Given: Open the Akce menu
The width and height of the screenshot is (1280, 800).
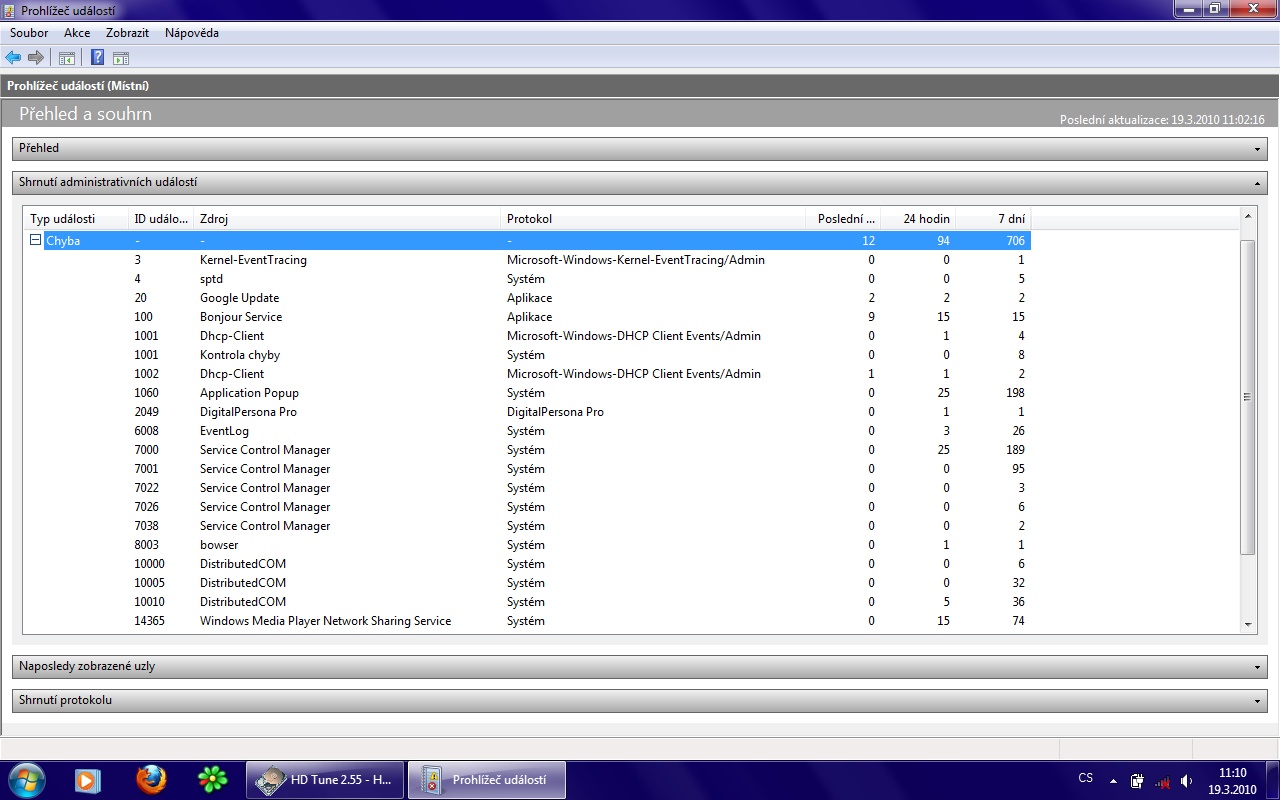Looking at the screenshot, I should 77,33.
